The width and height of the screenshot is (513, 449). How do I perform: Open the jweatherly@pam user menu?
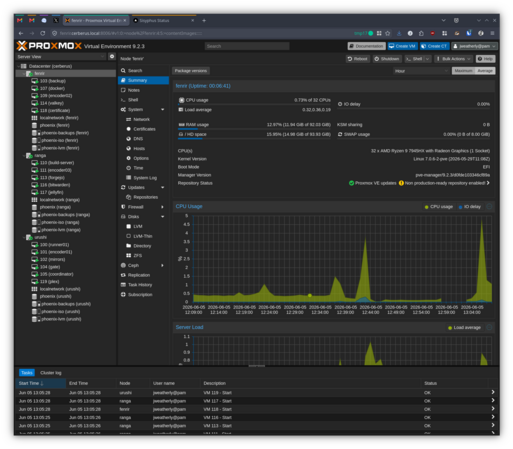pyautogui.click(x=475, y=46)
